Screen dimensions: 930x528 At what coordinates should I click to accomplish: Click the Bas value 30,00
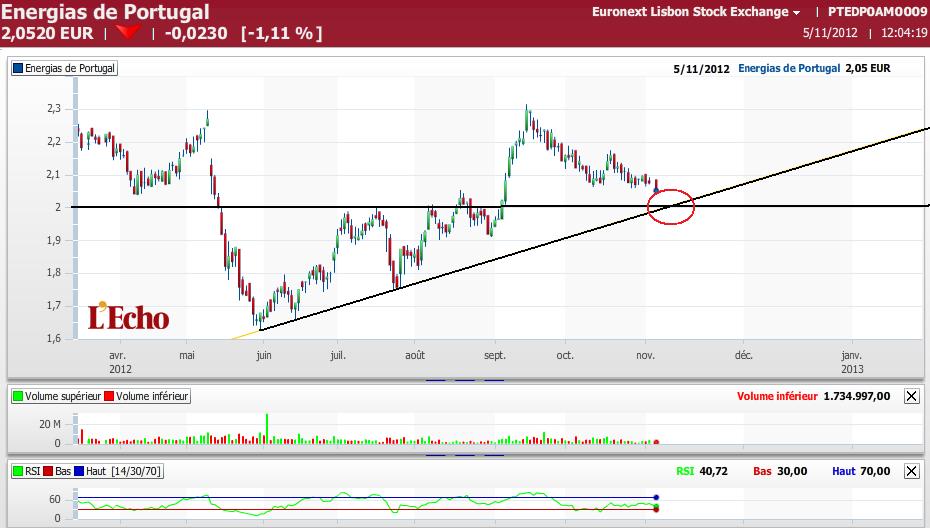792,471
